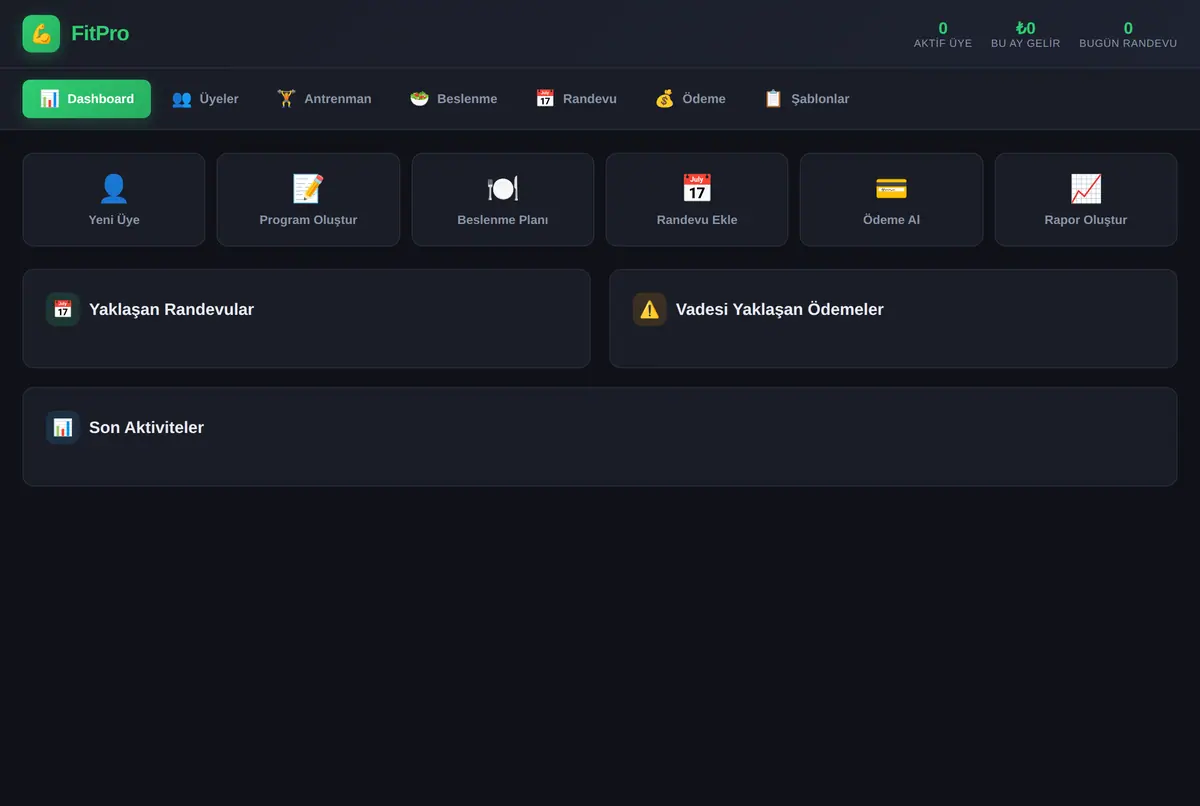
Task: Click the calendar icon next to Yaklaşan Randevular
Action: 63,309
